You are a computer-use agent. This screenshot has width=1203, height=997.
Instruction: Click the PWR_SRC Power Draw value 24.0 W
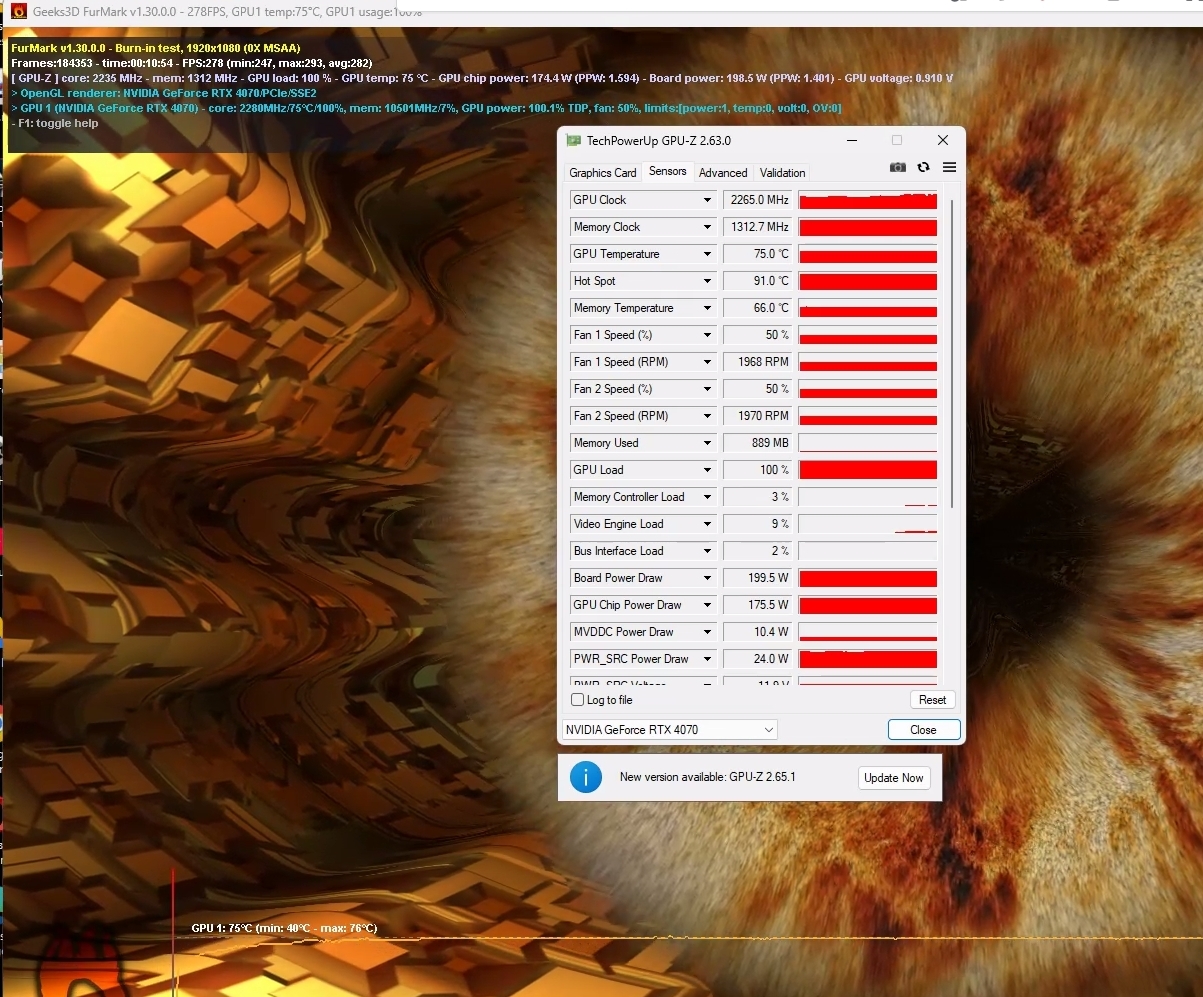click(x=758, y=659)
